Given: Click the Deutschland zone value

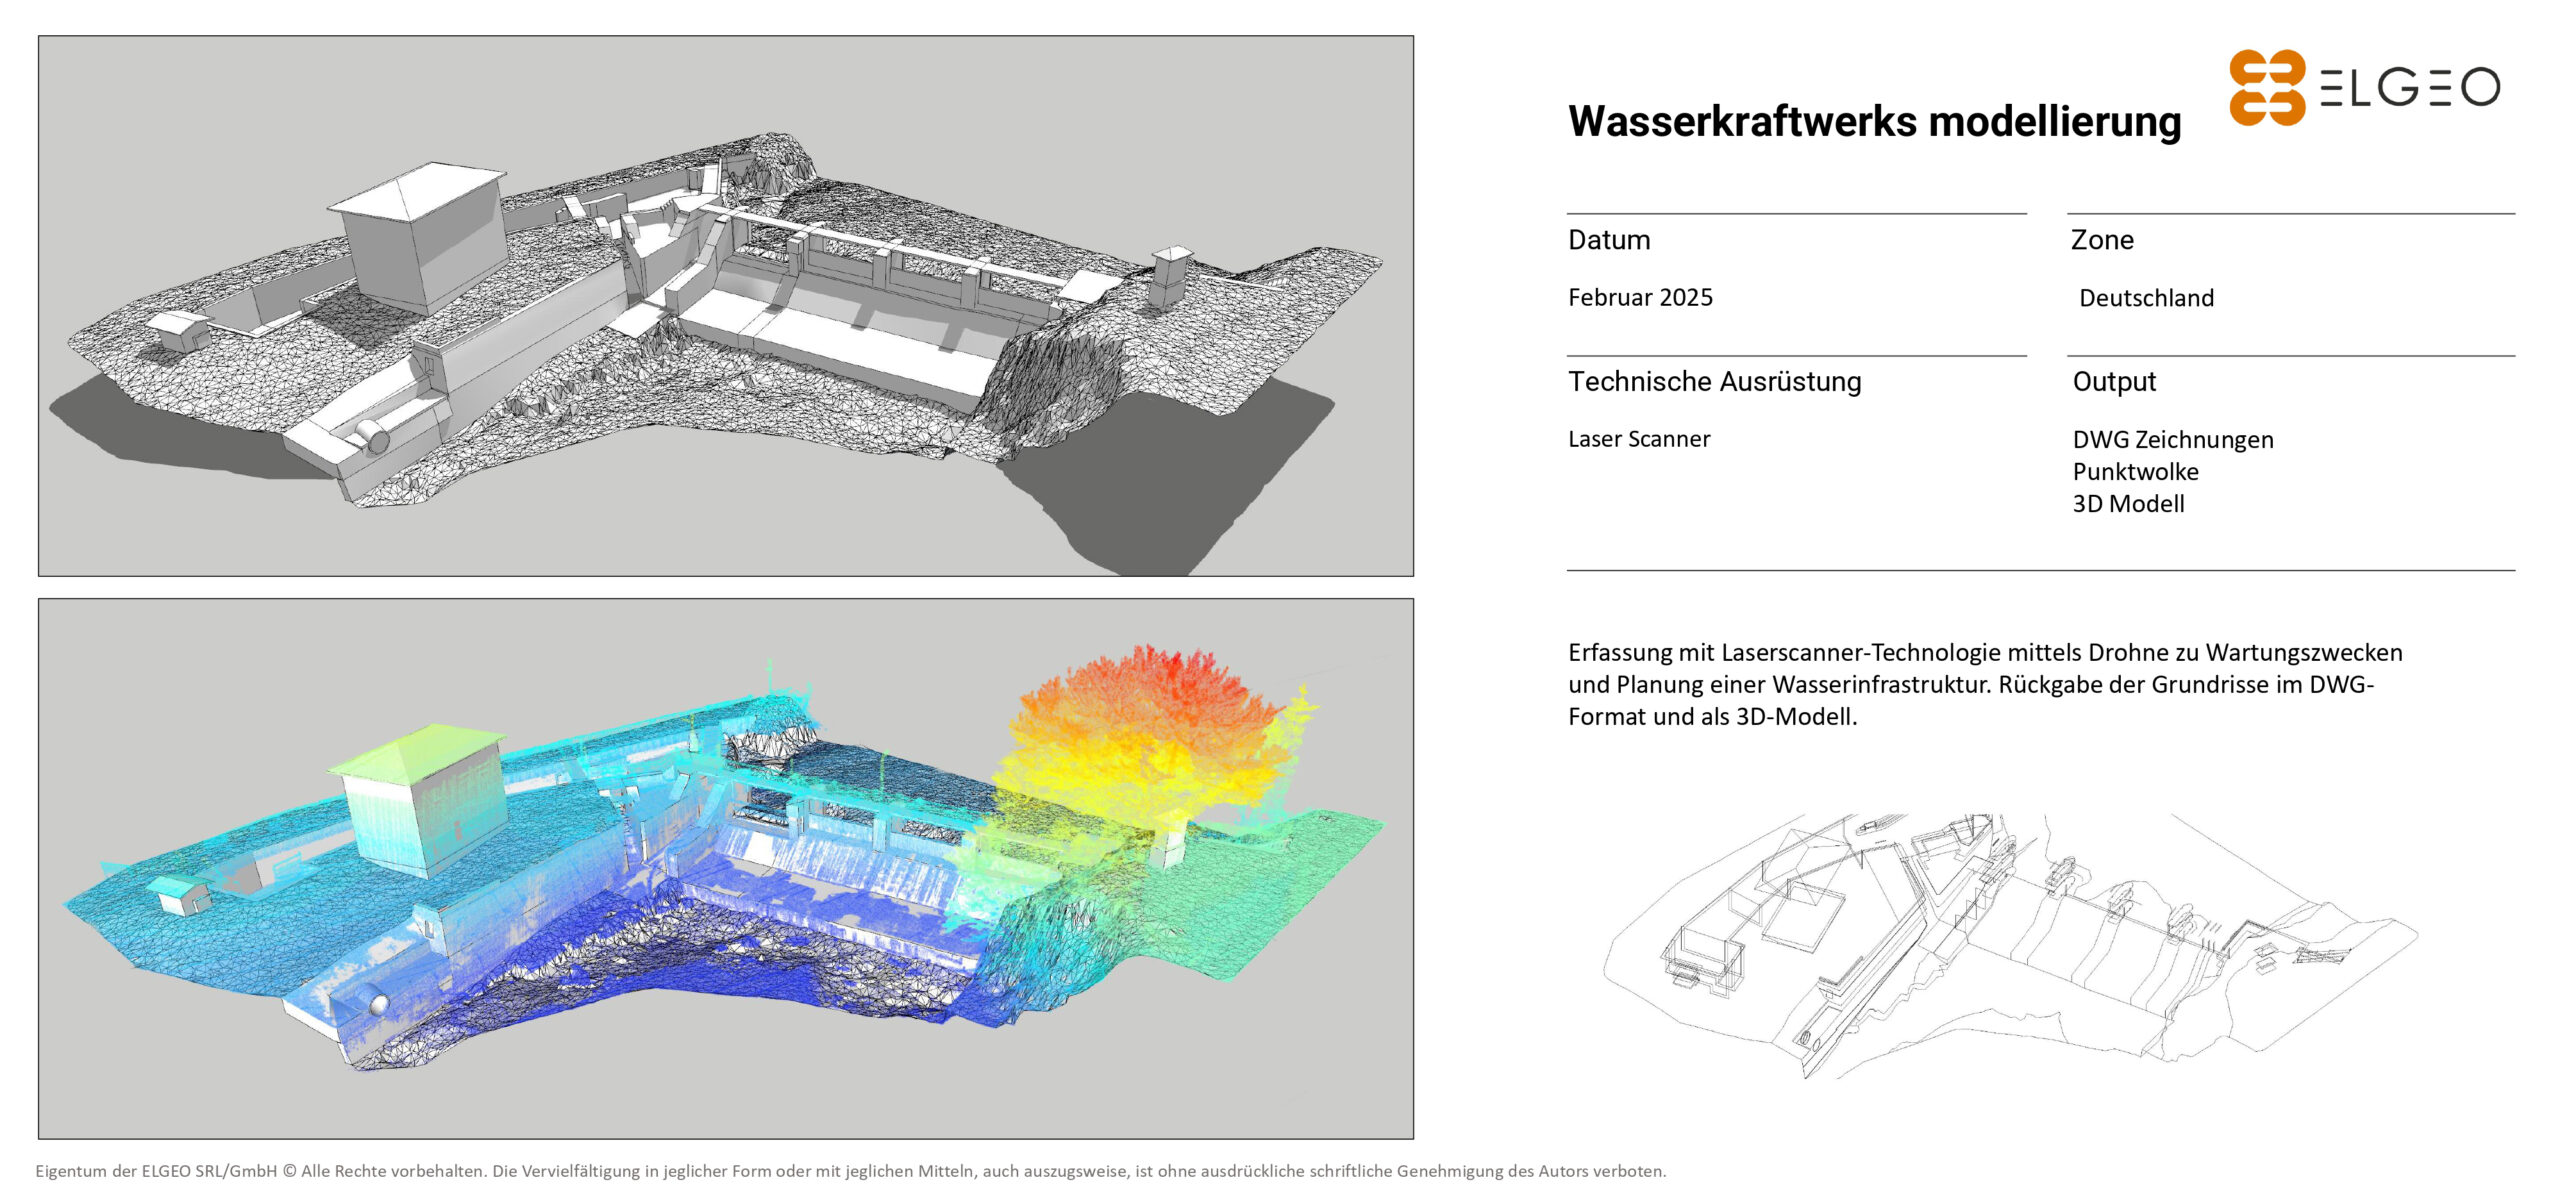Looking at the screenshot, I should pos(2146,298).
